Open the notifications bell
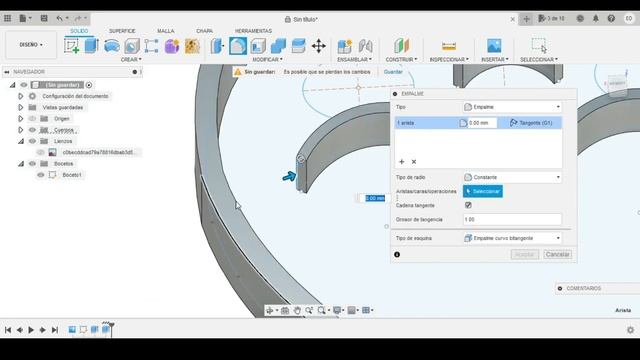The image size is (640, 360). 596,18
